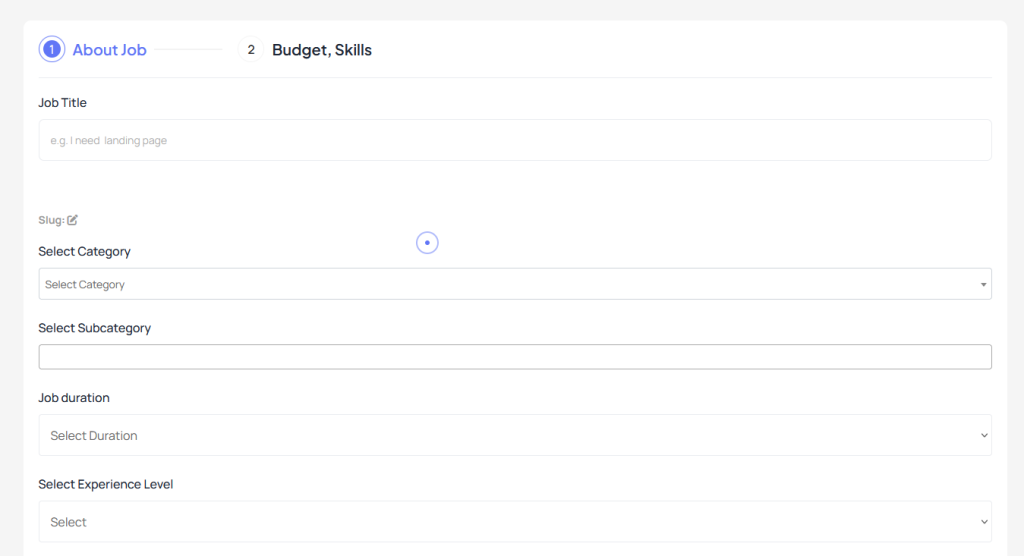
Task: Click the slug edit pencil icon
Action: 72,220
